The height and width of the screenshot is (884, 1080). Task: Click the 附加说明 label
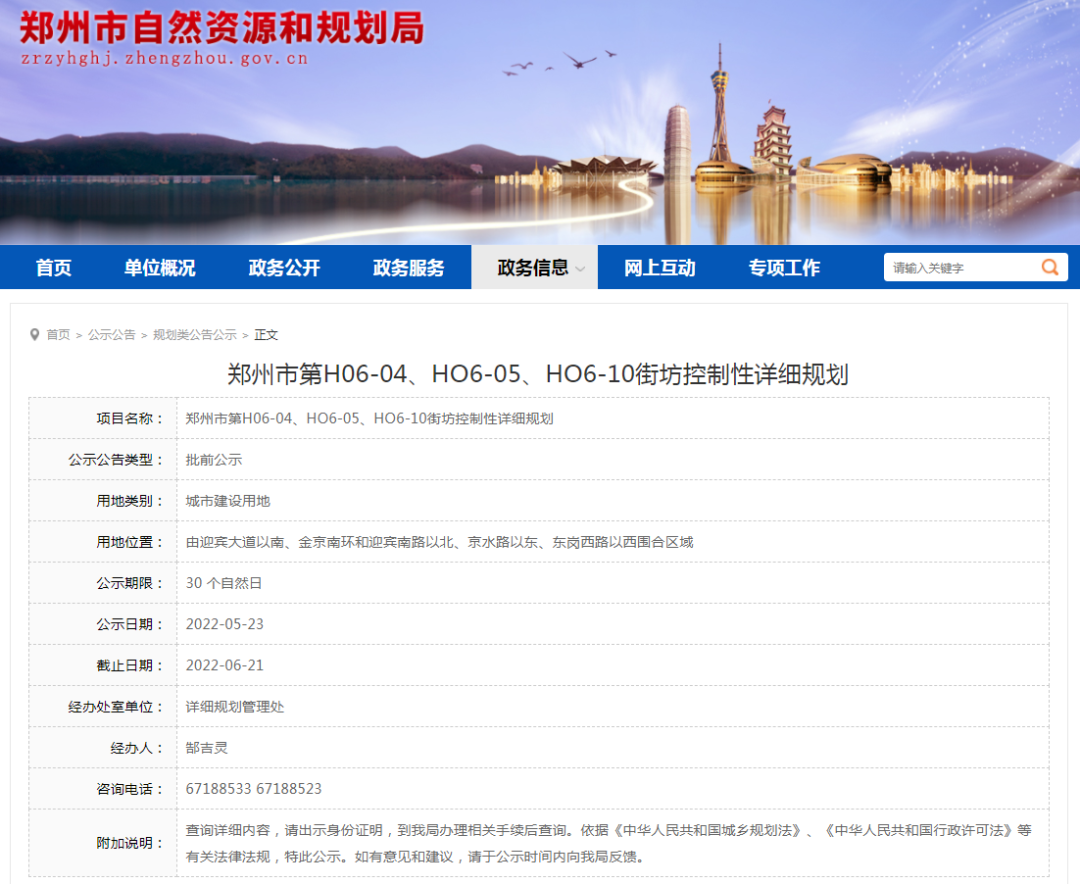pos(130,843)
